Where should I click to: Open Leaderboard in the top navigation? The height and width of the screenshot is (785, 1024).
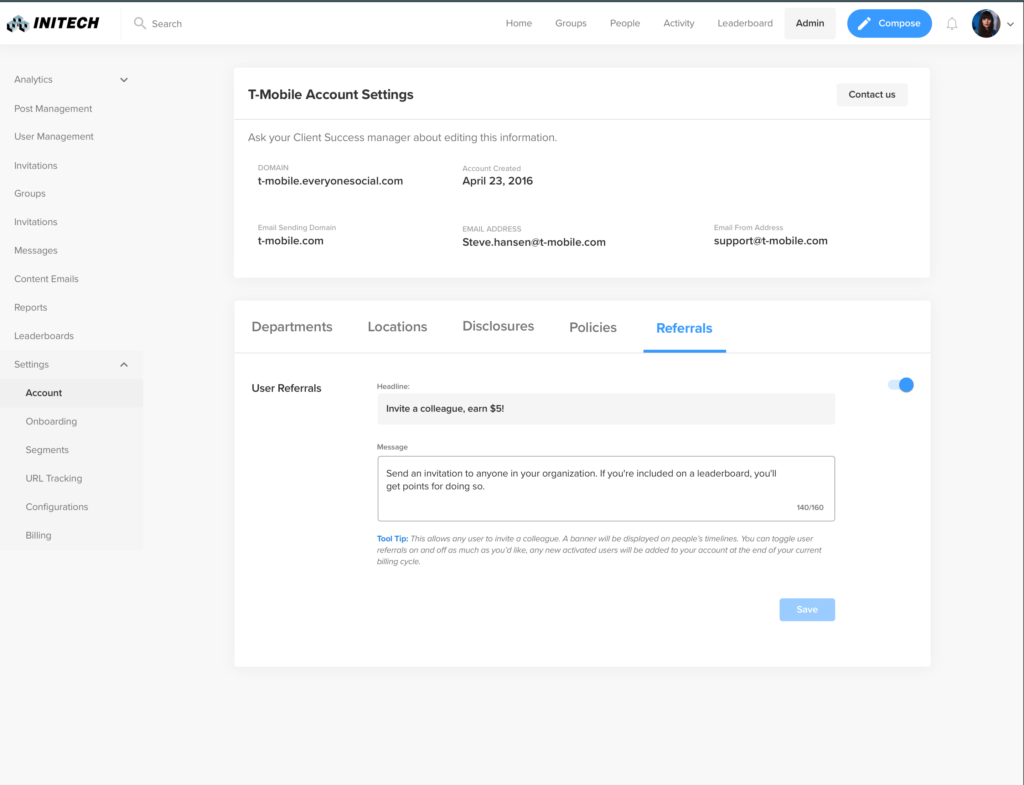click(x=745, y=24)
